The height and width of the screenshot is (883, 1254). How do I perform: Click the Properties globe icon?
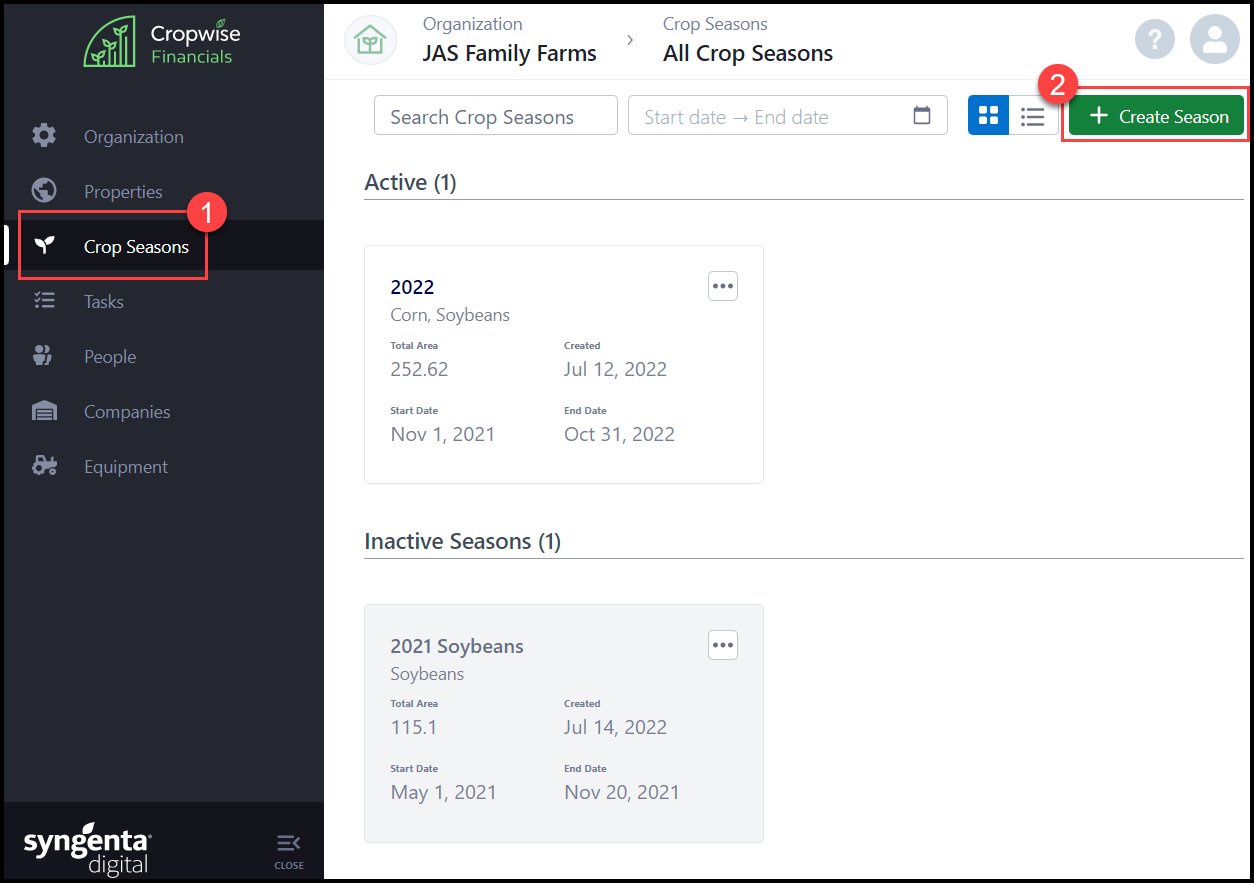[x=44, y=190]
